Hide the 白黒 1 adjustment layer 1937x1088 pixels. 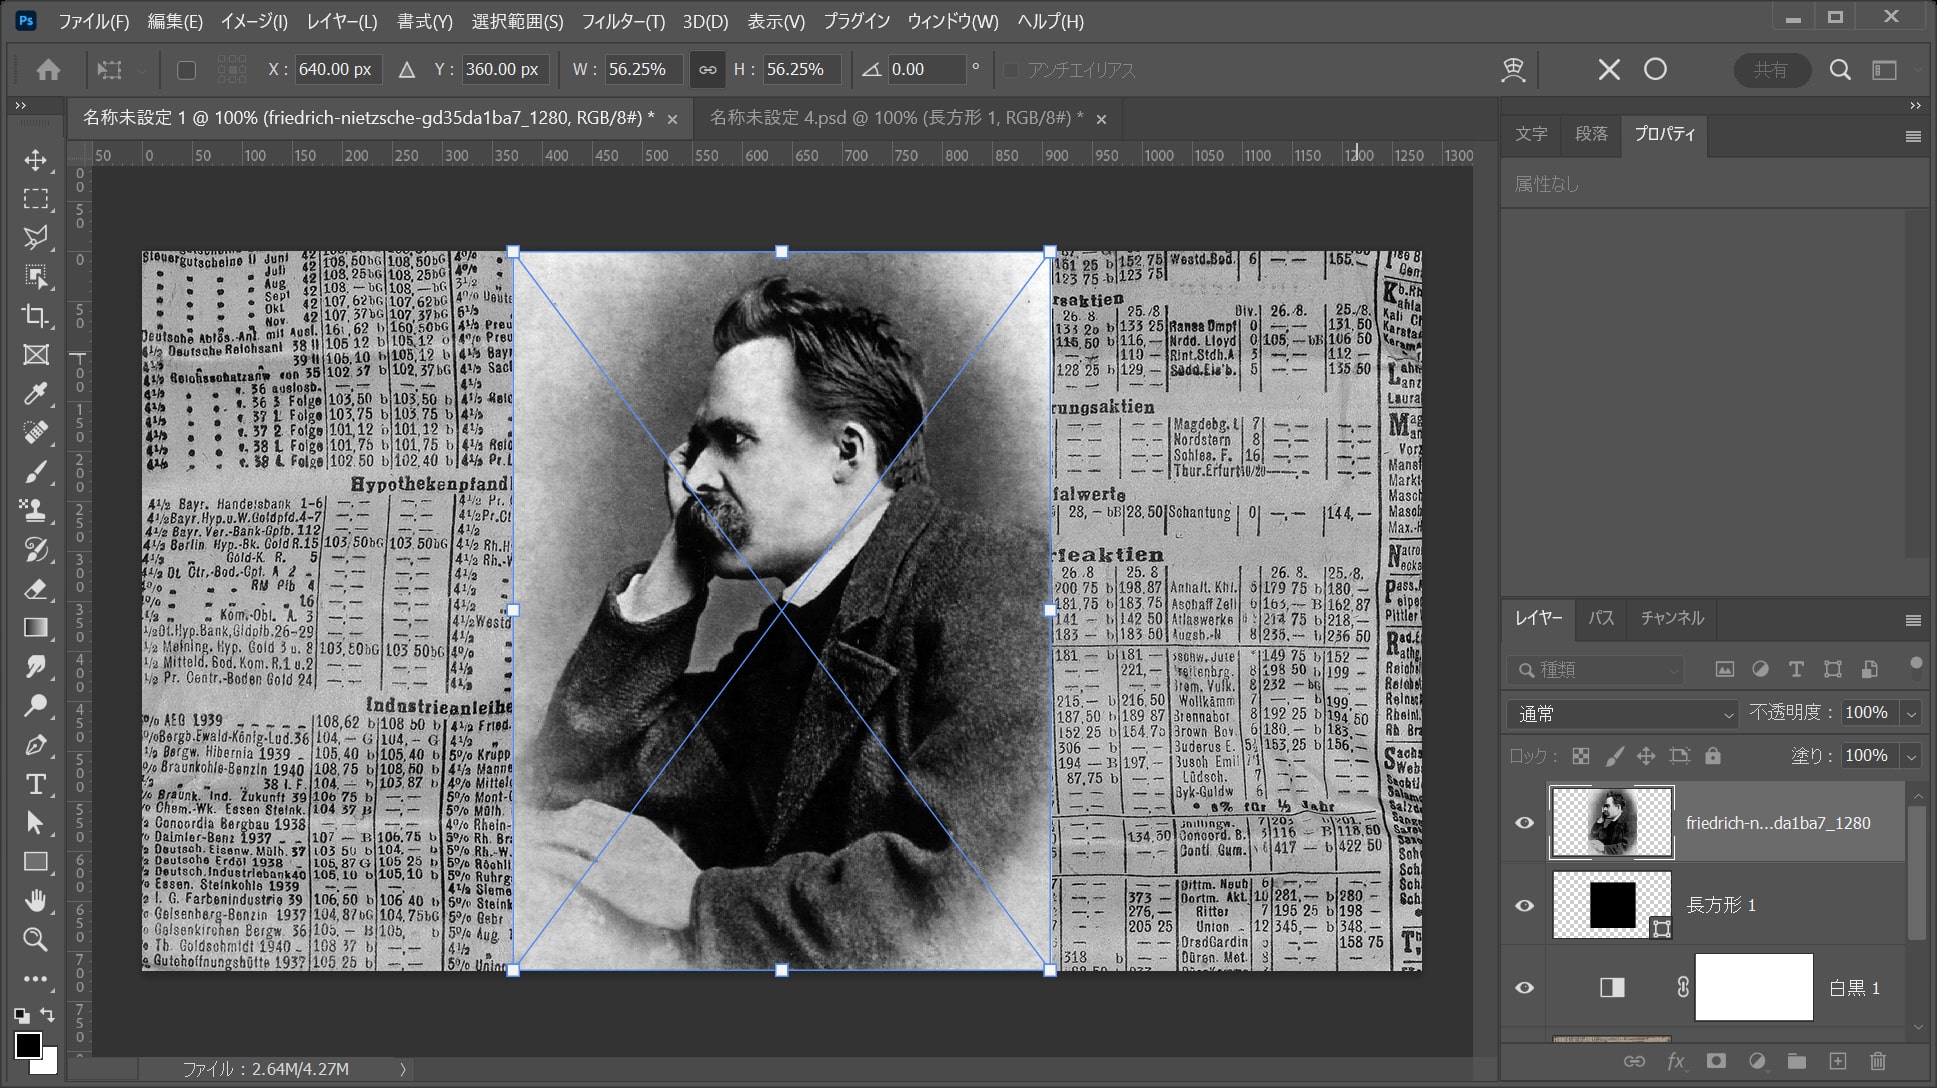click(x=1524, y=987)
